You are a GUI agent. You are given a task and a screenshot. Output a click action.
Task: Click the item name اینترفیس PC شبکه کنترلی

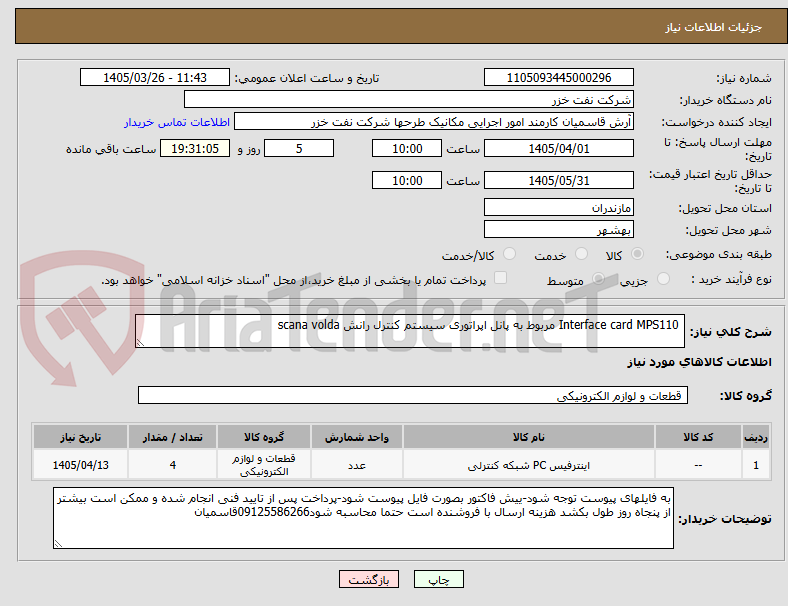coord(529,465)
